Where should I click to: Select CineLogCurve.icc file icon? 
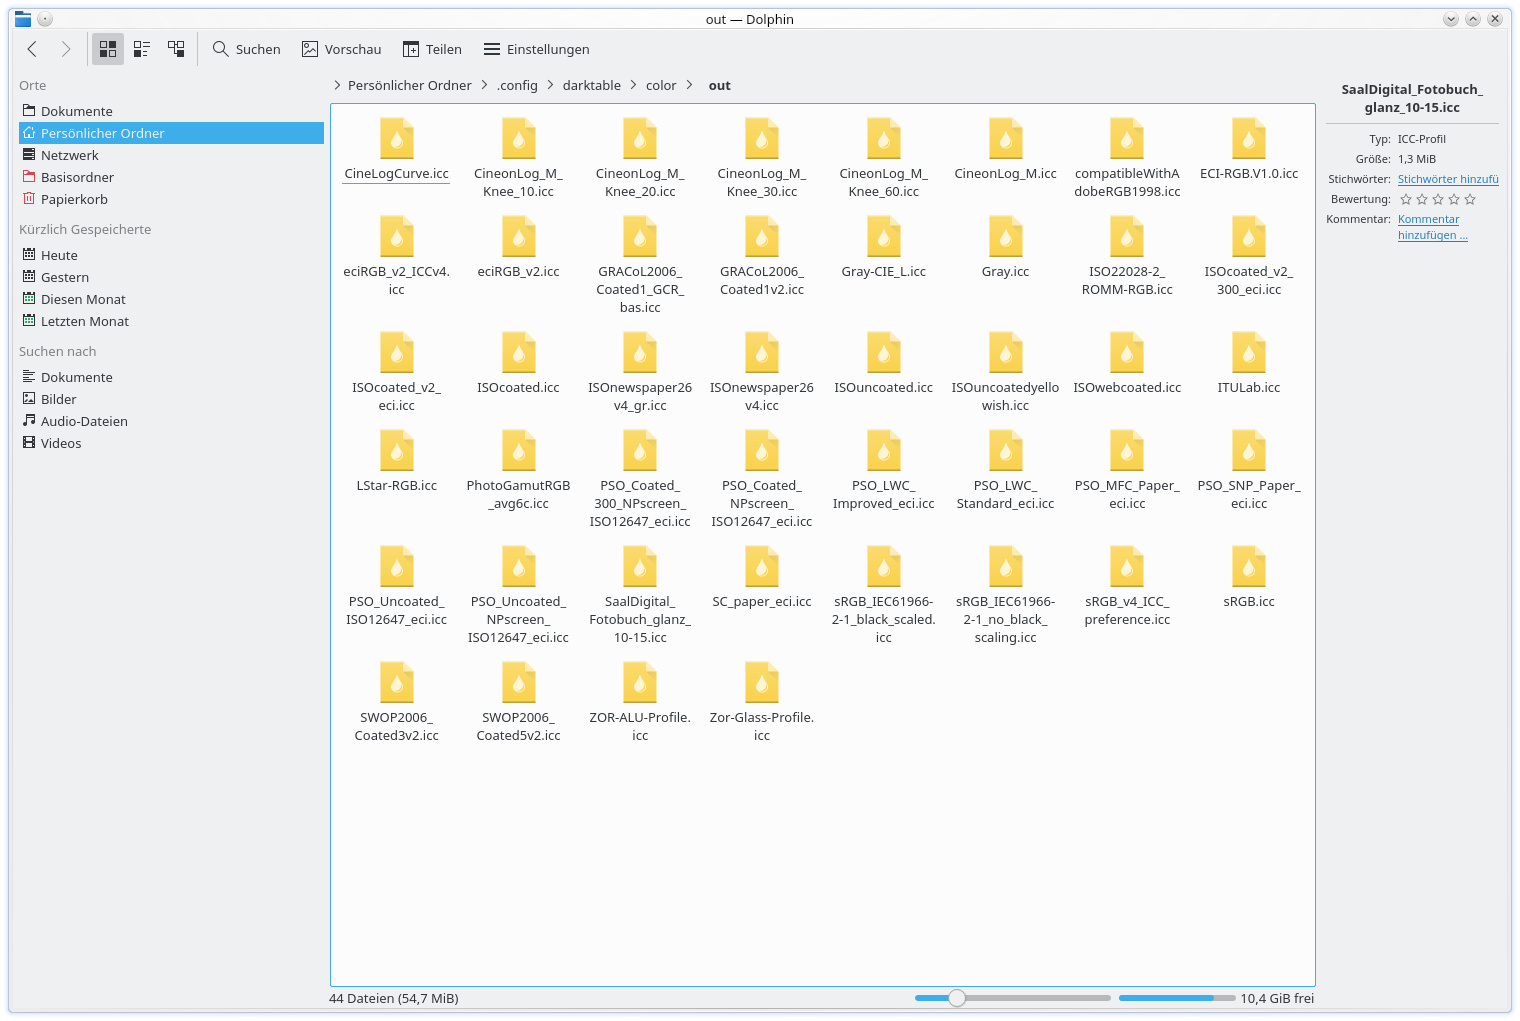397,139
